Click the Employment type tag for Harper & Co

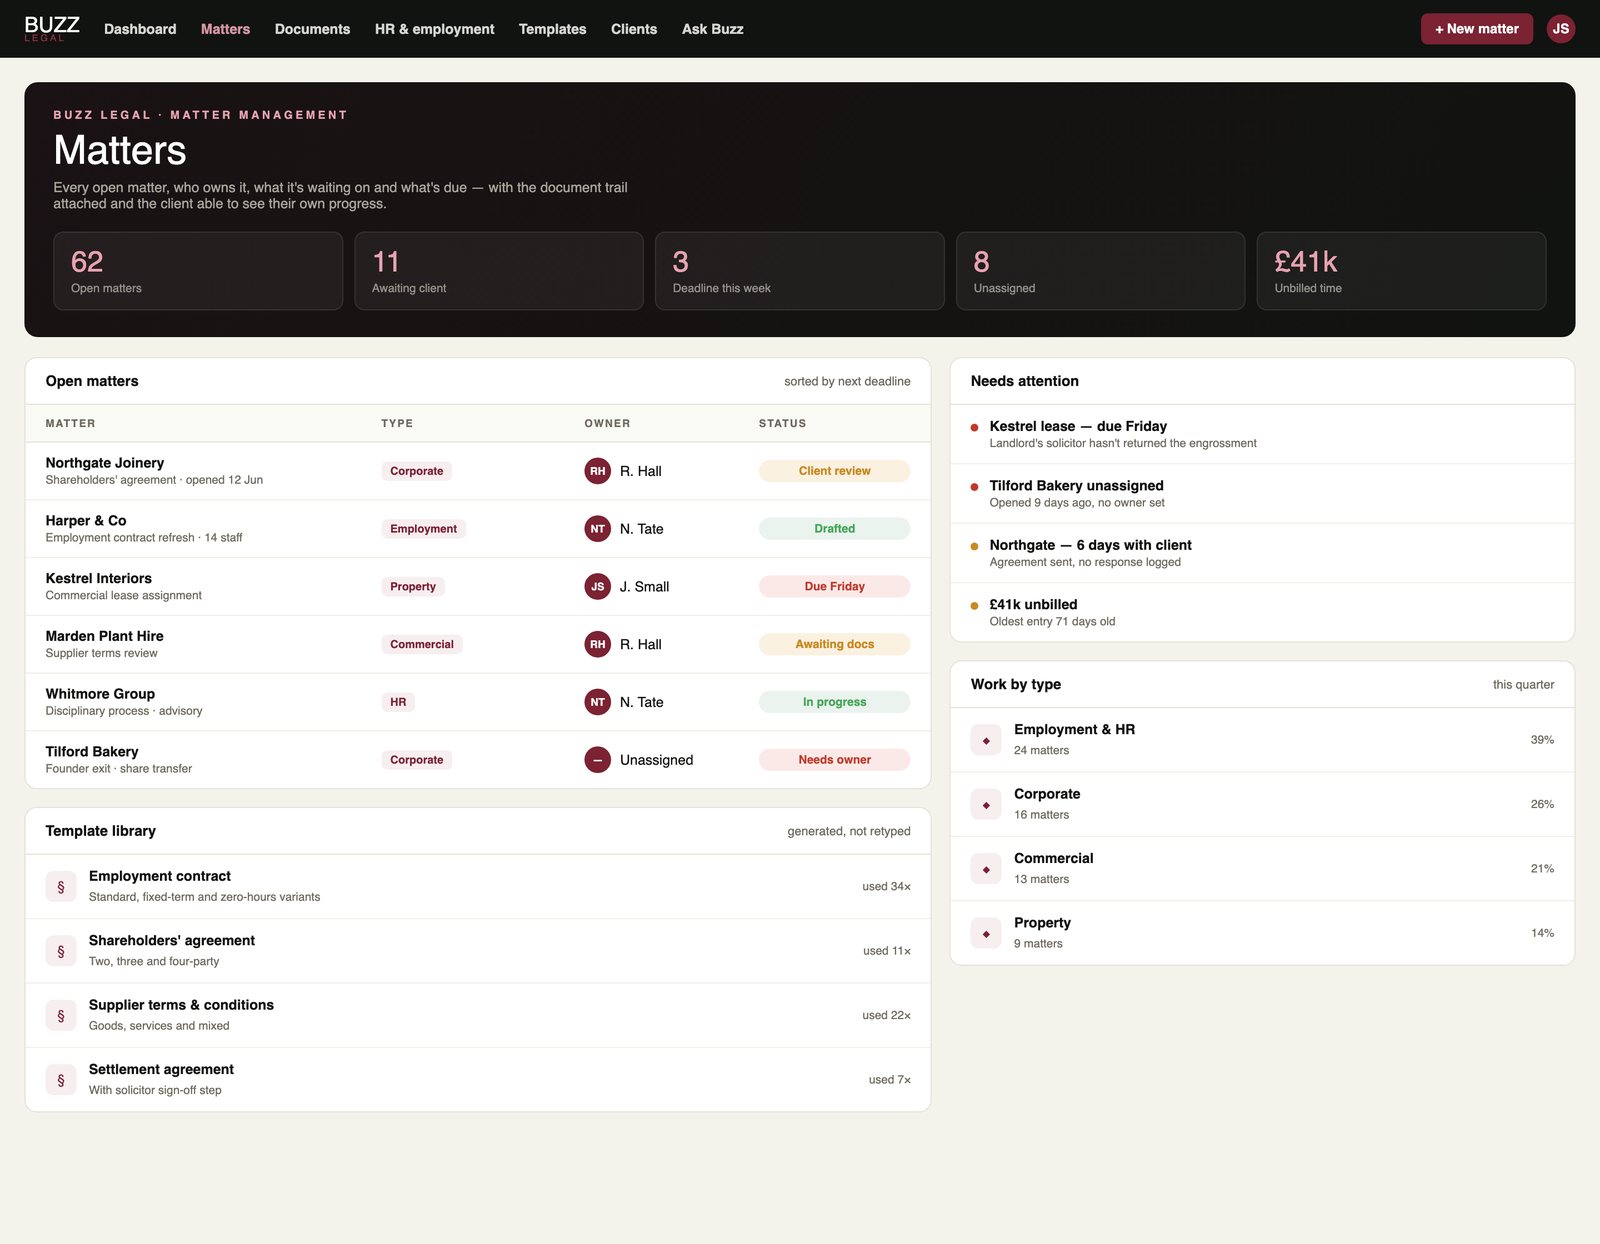coord(423,529)
